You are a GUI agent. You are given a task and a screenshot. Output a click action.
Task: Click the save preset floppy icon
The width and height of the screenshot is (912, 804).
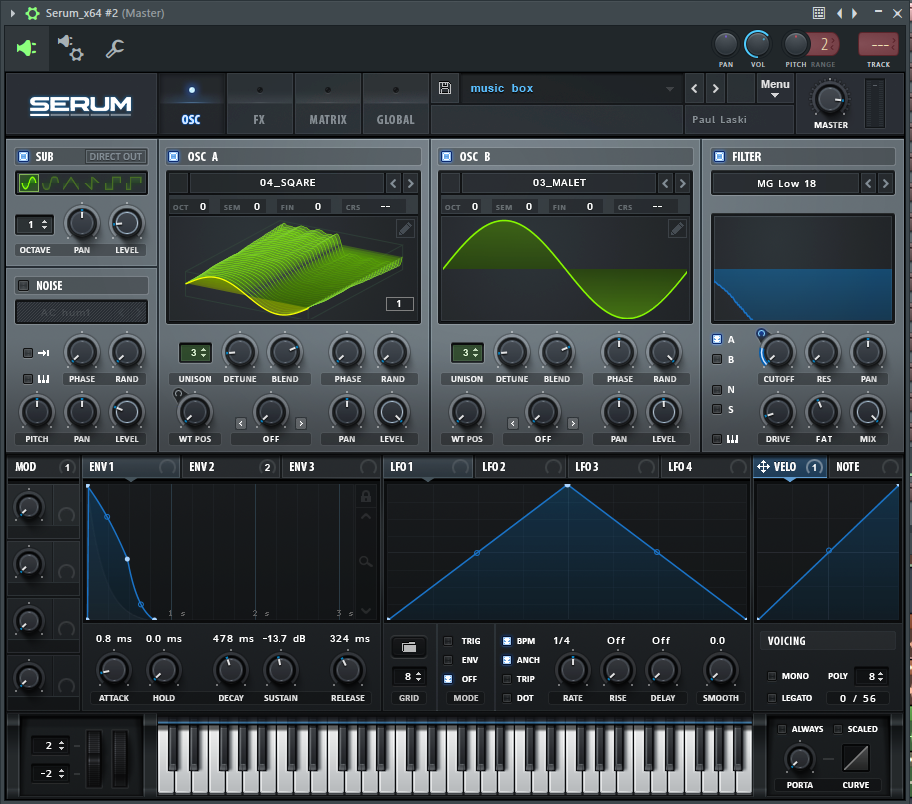click(445, 88)
